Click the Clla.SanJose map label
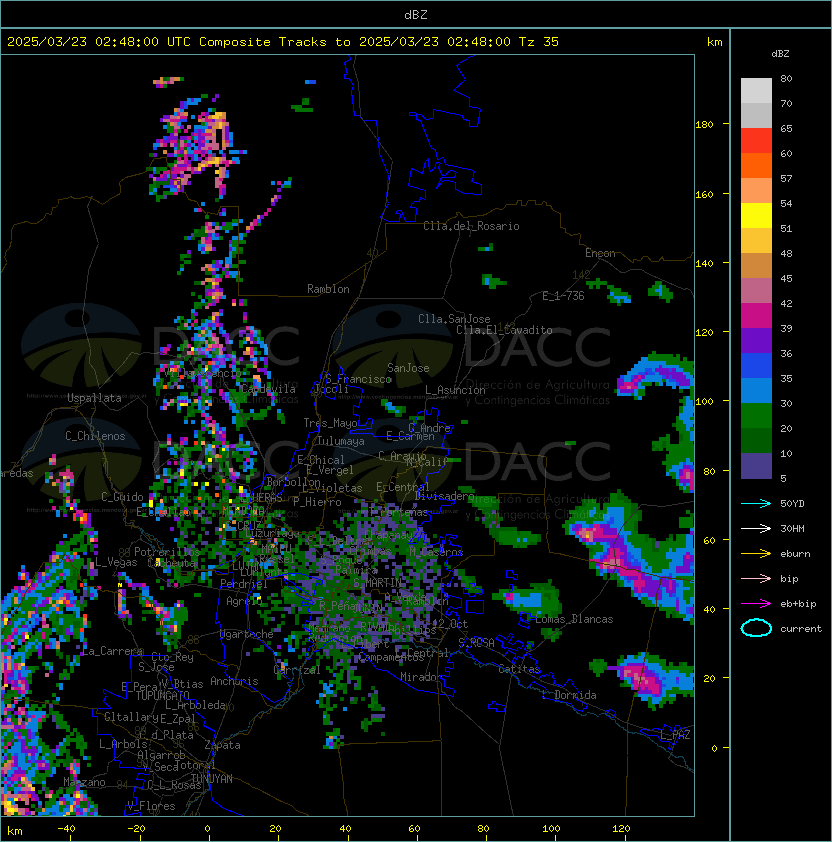 pyautogui.click(x=454, y=319)
